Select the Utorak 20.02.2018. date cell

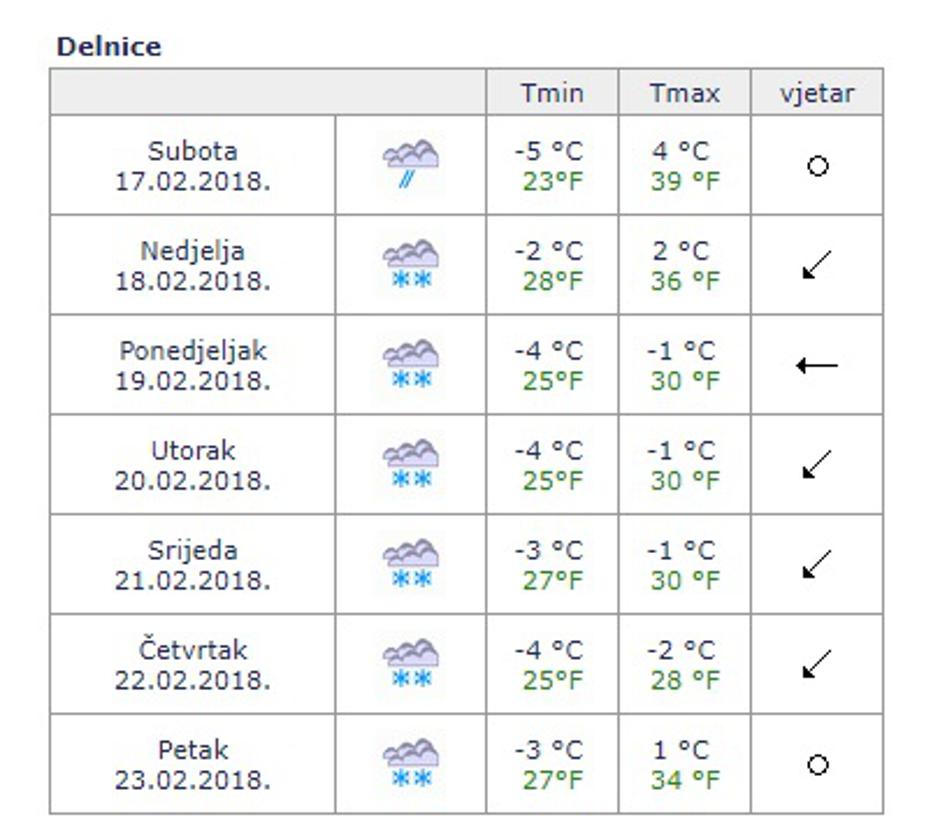point(193,465)
